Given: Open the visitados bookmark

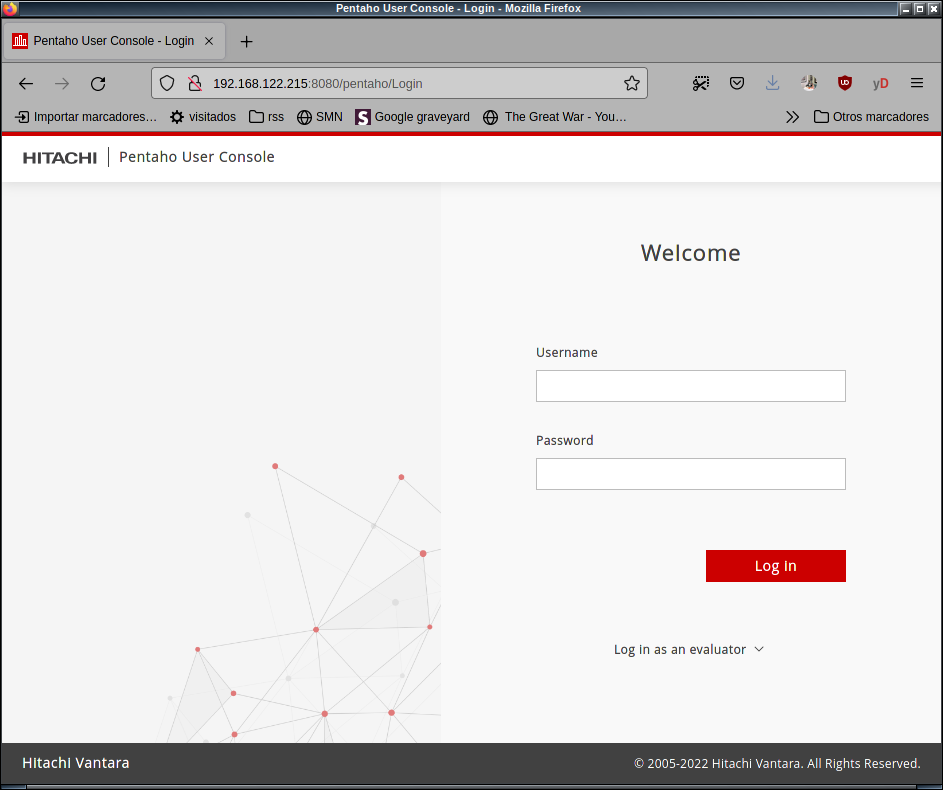Looking at the screenshot, I should coord(203,117).
